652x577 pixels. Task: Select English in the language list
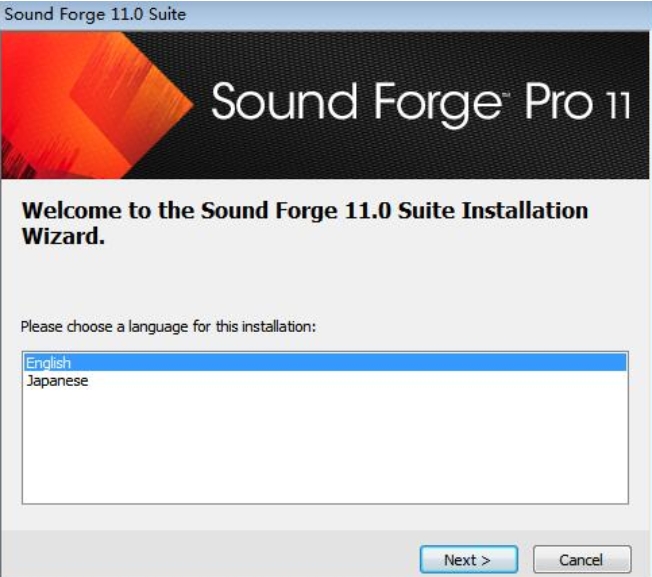[x=325, y=362]
